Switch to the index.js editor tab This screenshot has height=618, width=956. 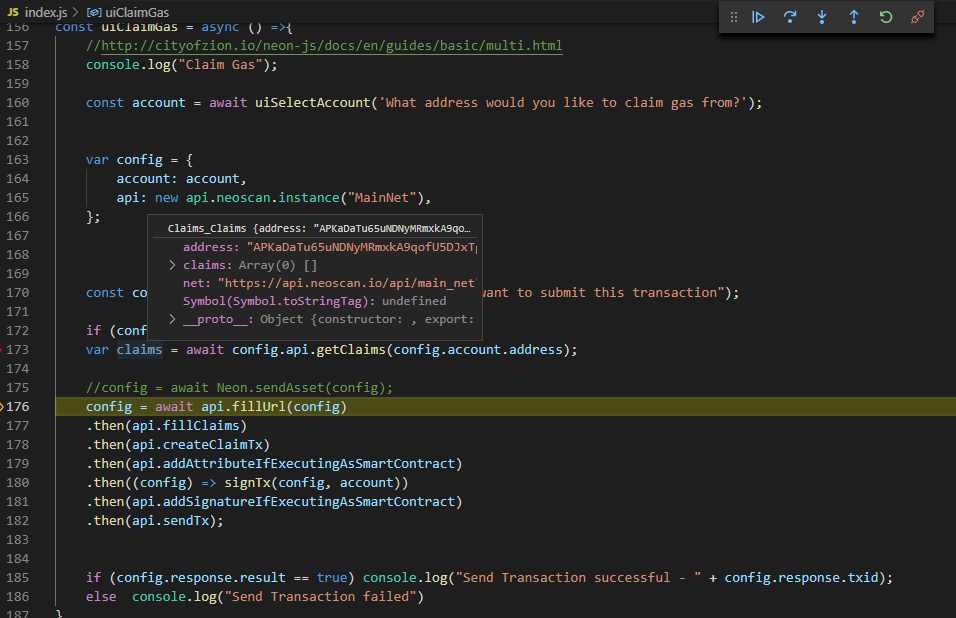[46, 13]
